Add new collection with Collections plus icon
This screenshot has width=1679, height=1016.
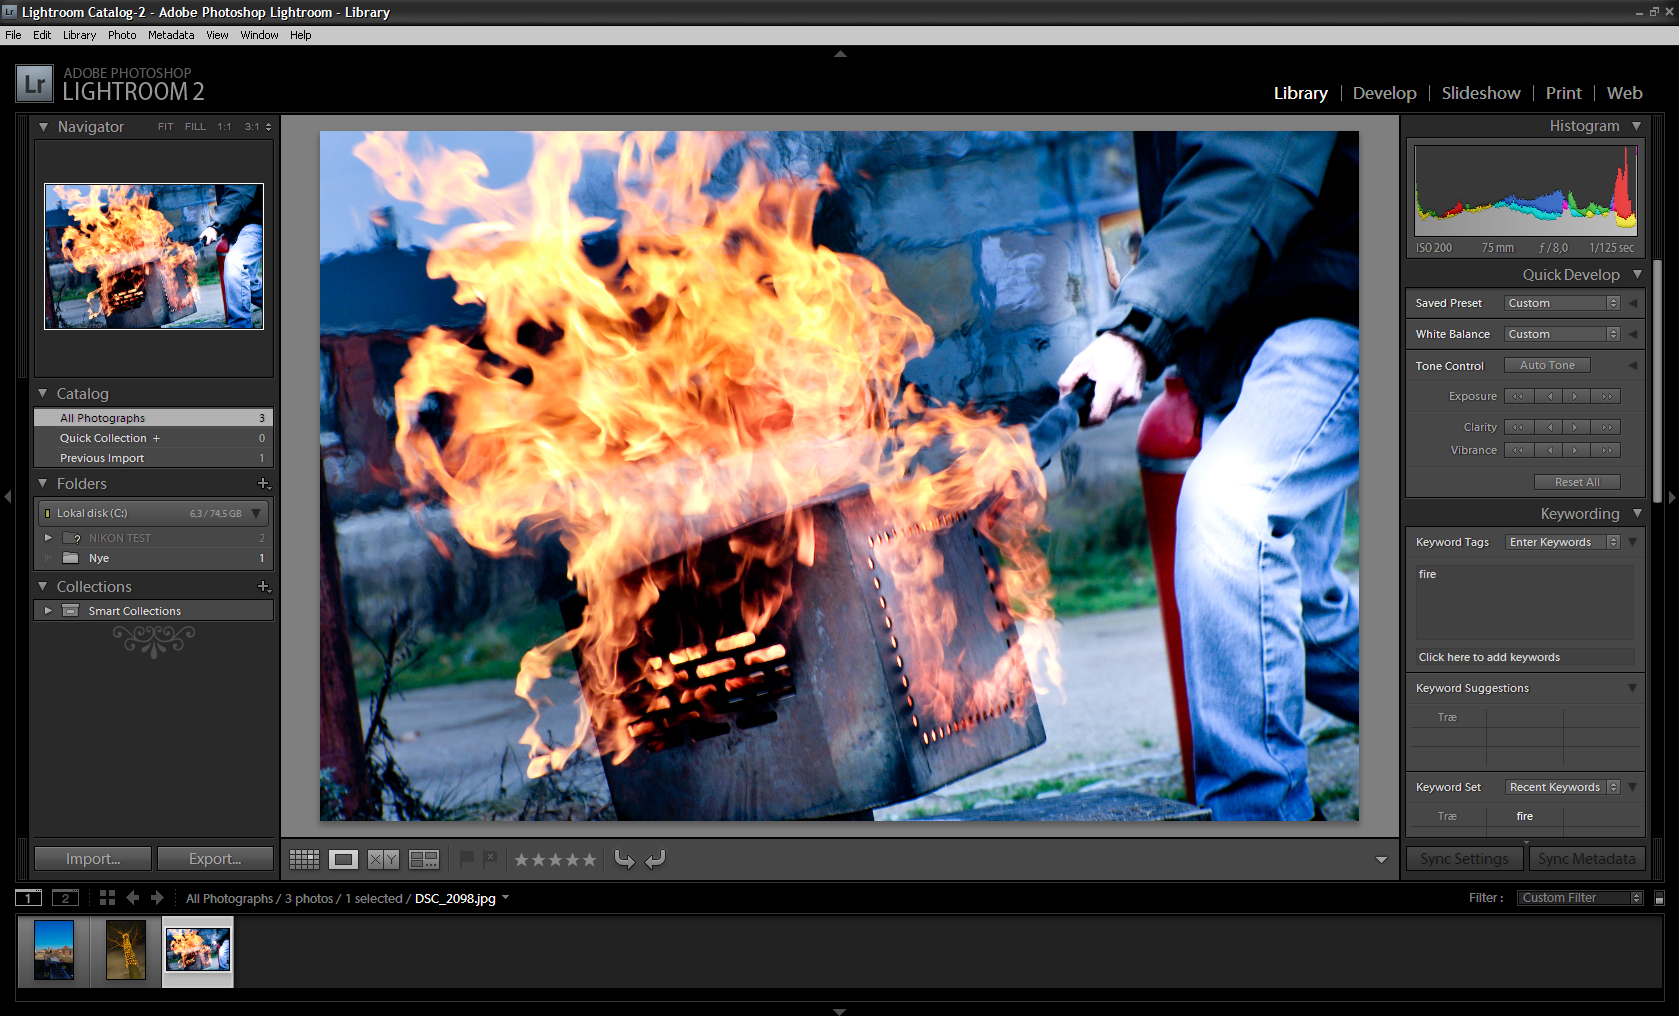(x=264, y=586)
